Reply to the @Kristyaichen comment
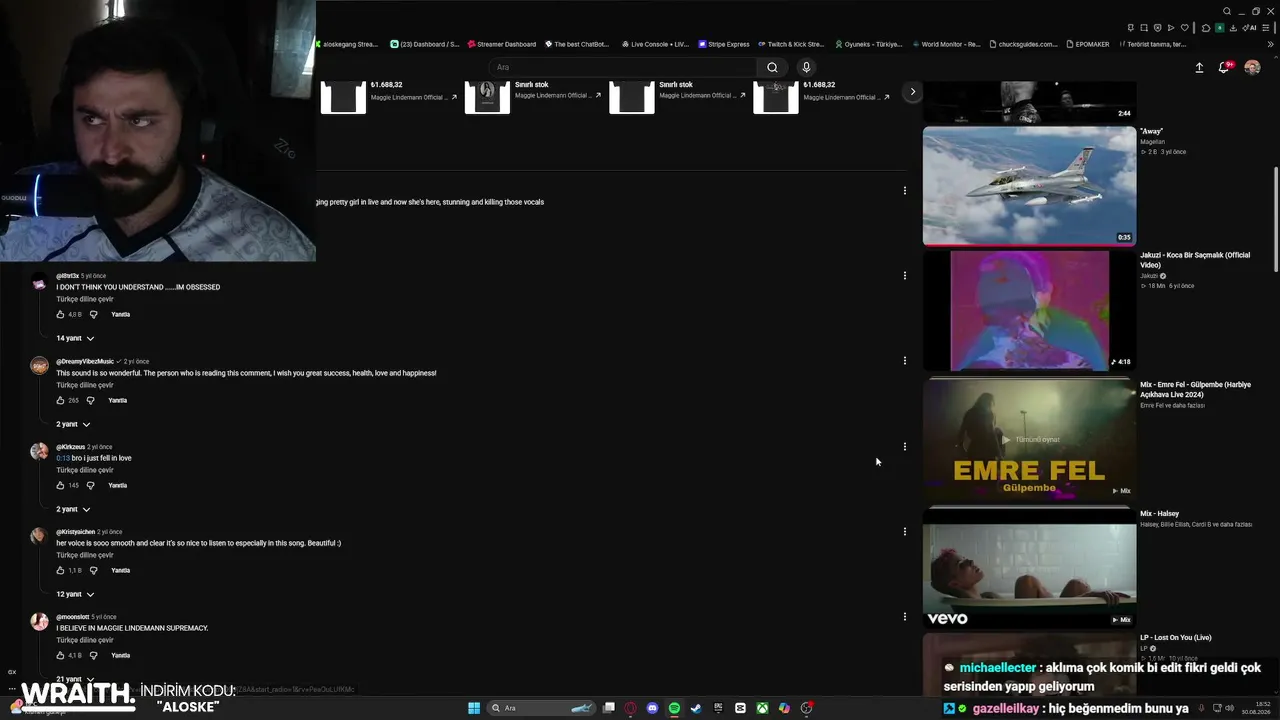This screenshot has height=720, width=1280. (x=121, y=570)
